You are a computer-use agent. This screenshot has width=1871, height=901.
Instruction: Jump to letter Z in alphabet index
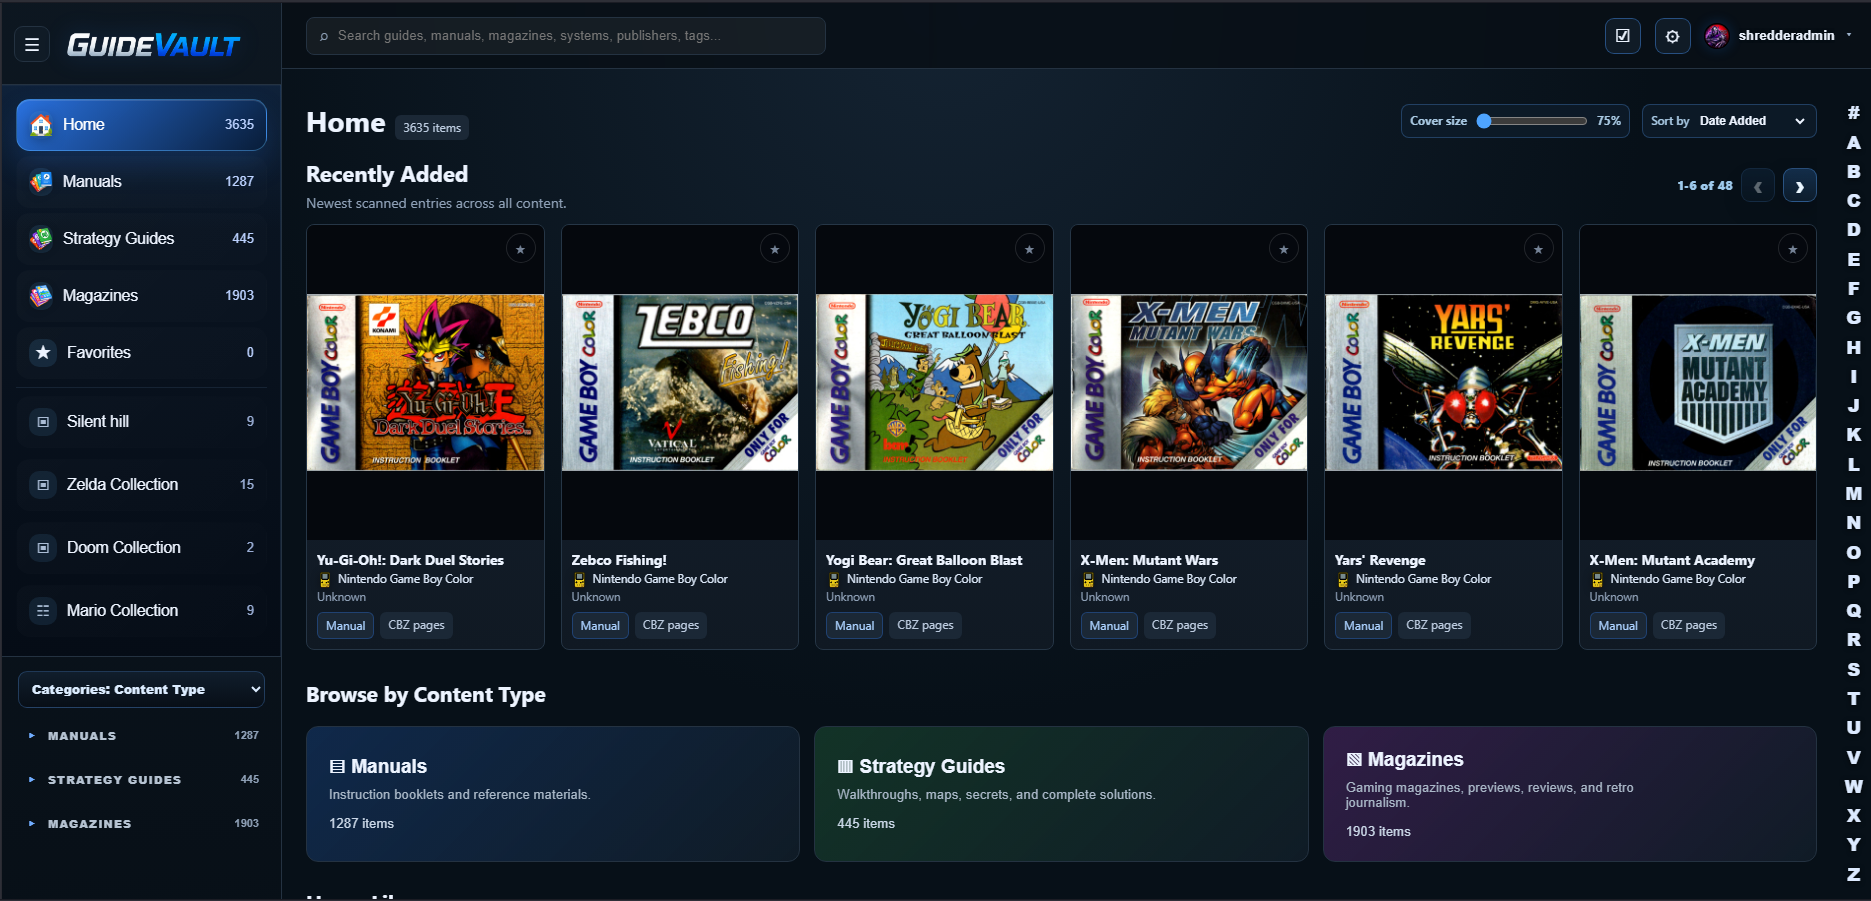coord(1853,874)
